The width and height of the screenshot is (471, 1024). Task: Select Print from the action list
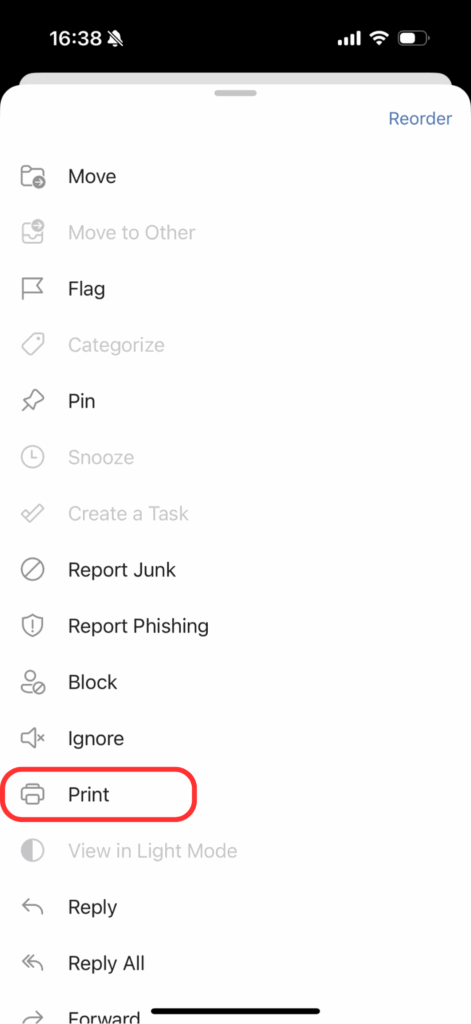pos(235,794)
